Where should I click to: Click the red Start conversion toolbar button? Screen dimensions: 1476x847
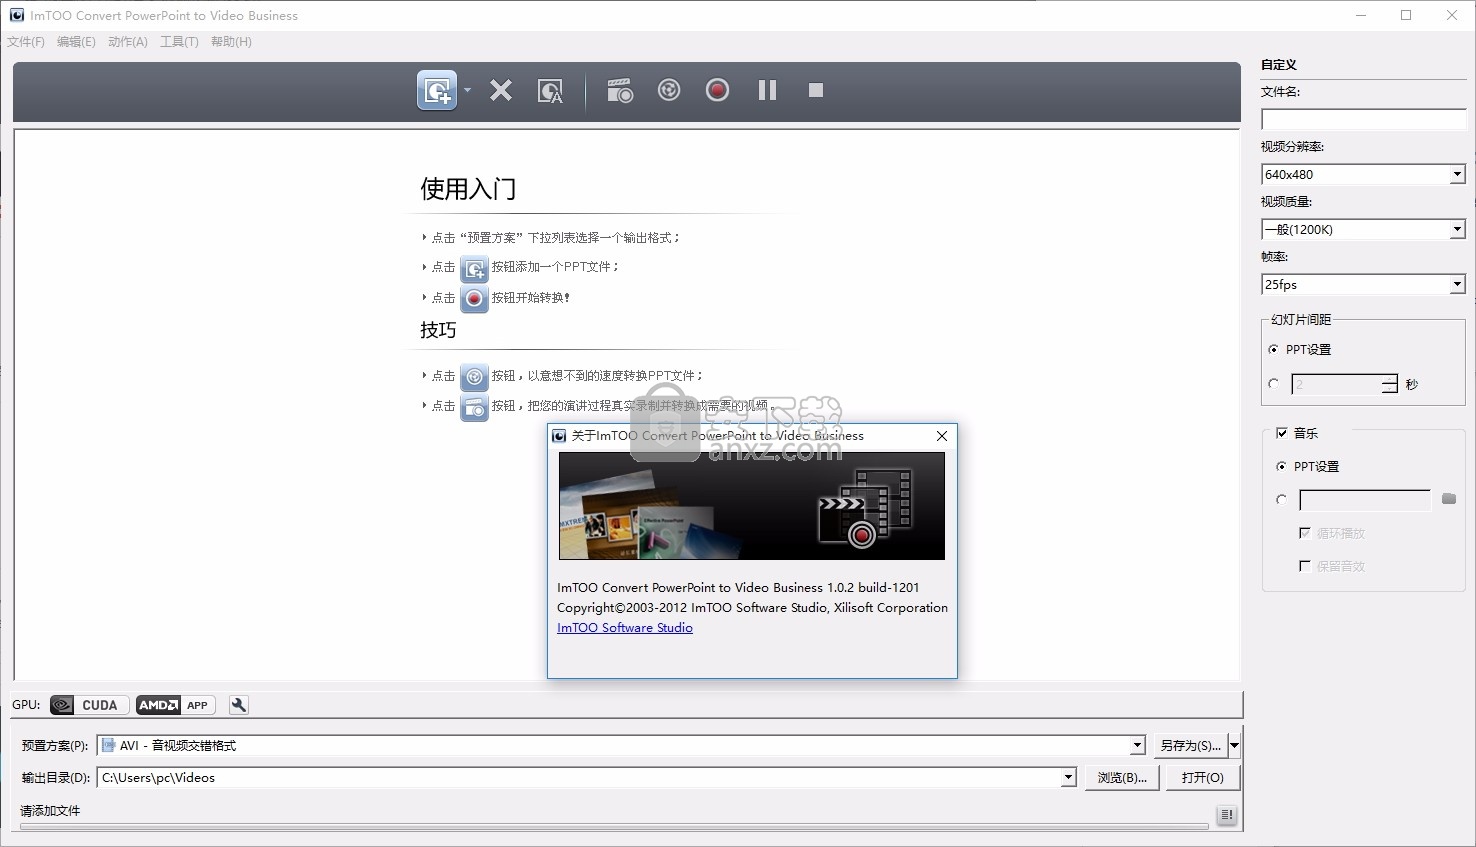click(x=717, y=91)
